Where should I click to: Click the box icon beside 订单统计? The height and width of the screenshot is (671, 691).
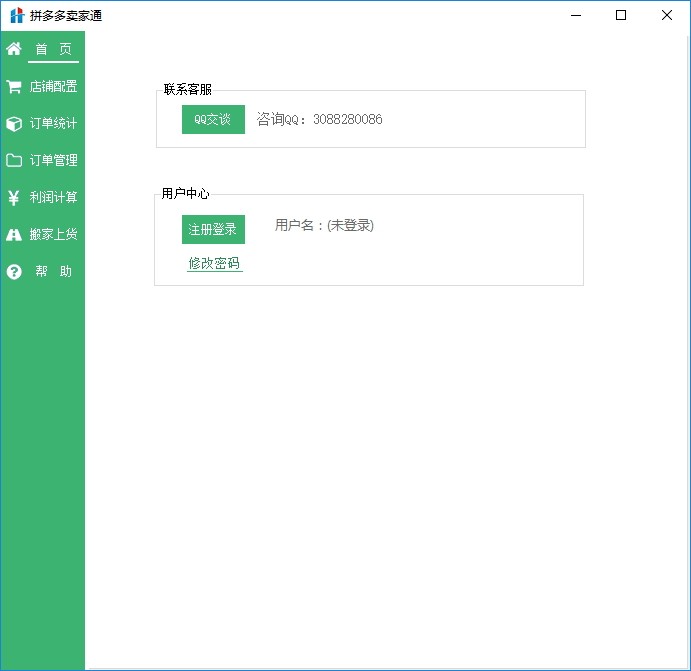click(x=14, y=123)
